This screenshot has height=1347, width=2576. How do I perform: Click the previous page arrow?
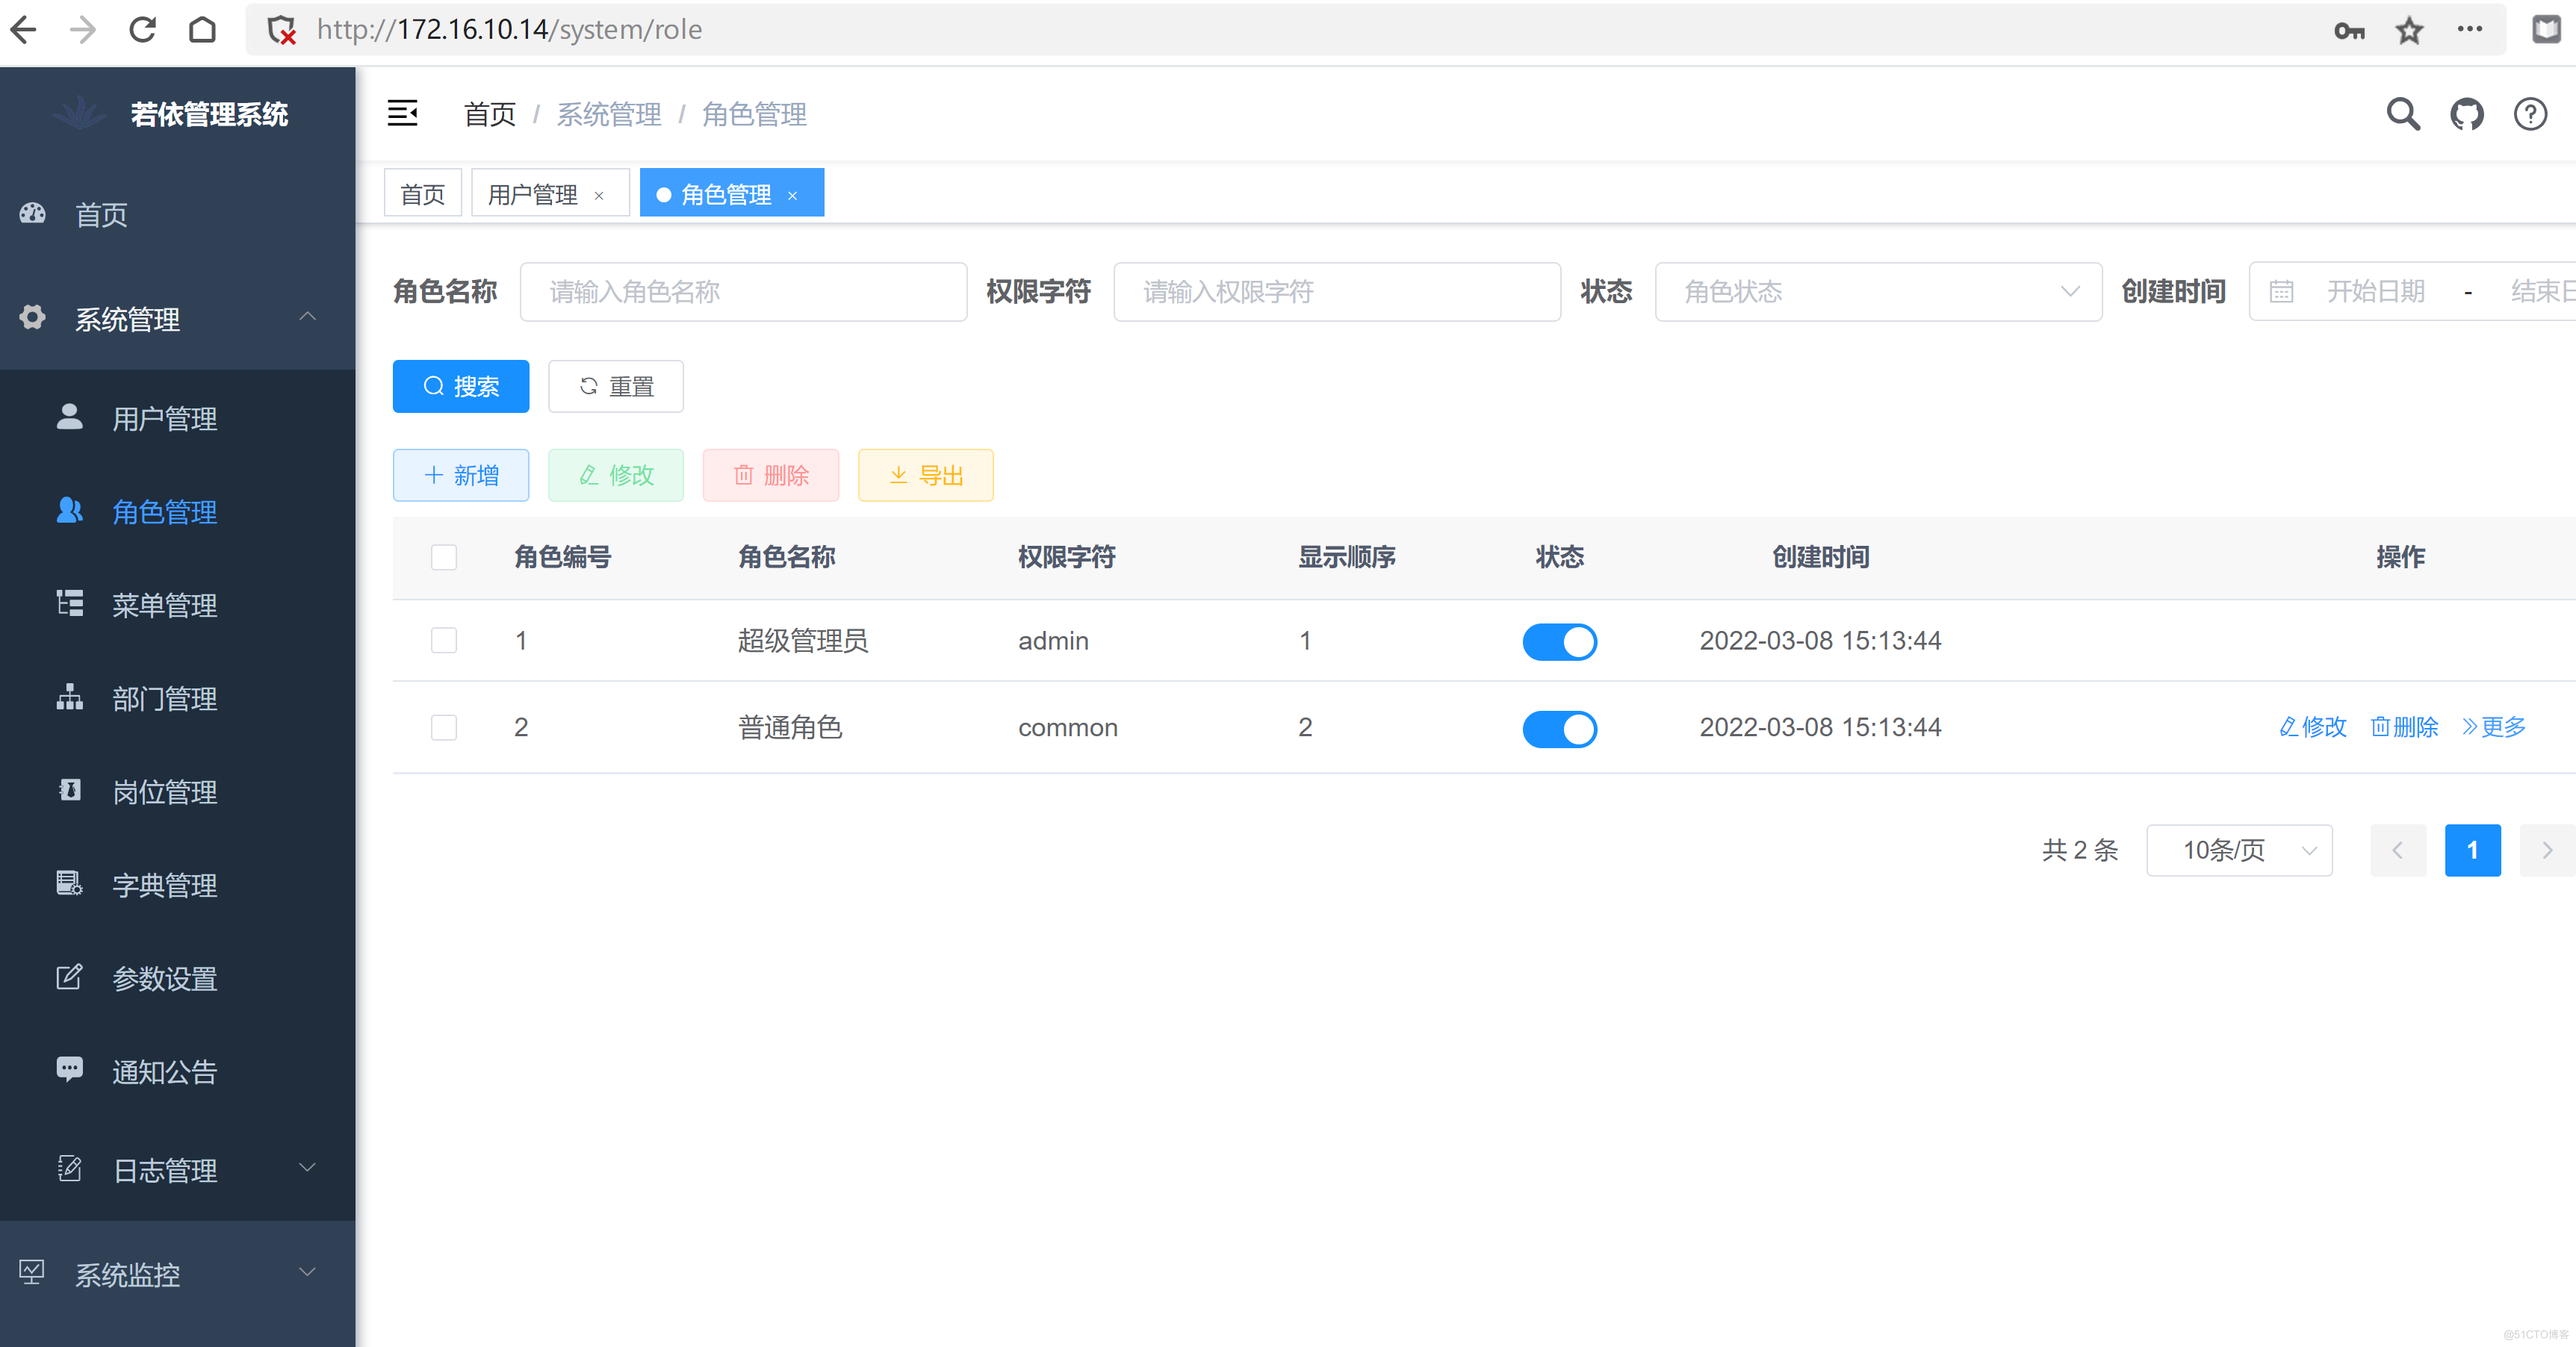pyautogui.click(x=2398, y=850)
